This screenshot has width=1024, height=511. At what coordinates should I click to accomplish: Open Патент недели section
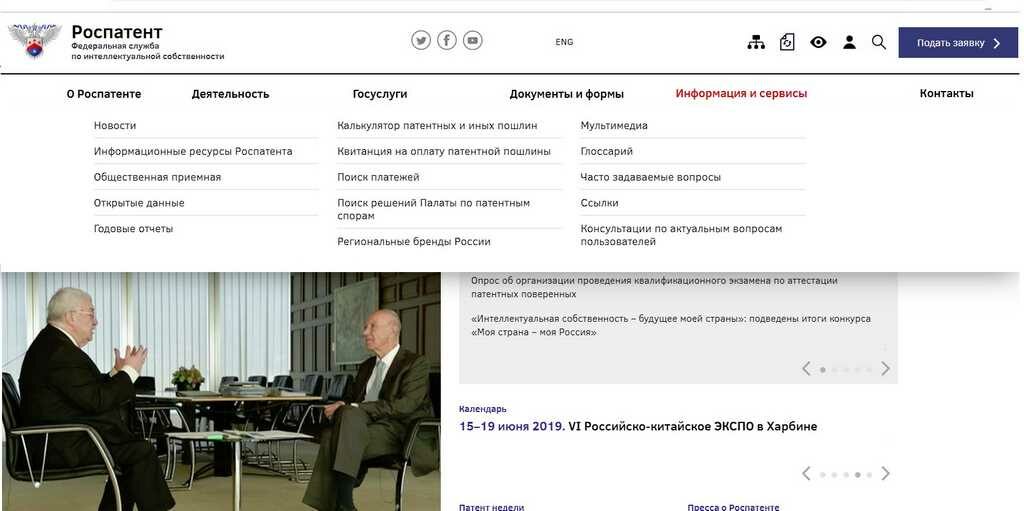[x=491, y=507]
